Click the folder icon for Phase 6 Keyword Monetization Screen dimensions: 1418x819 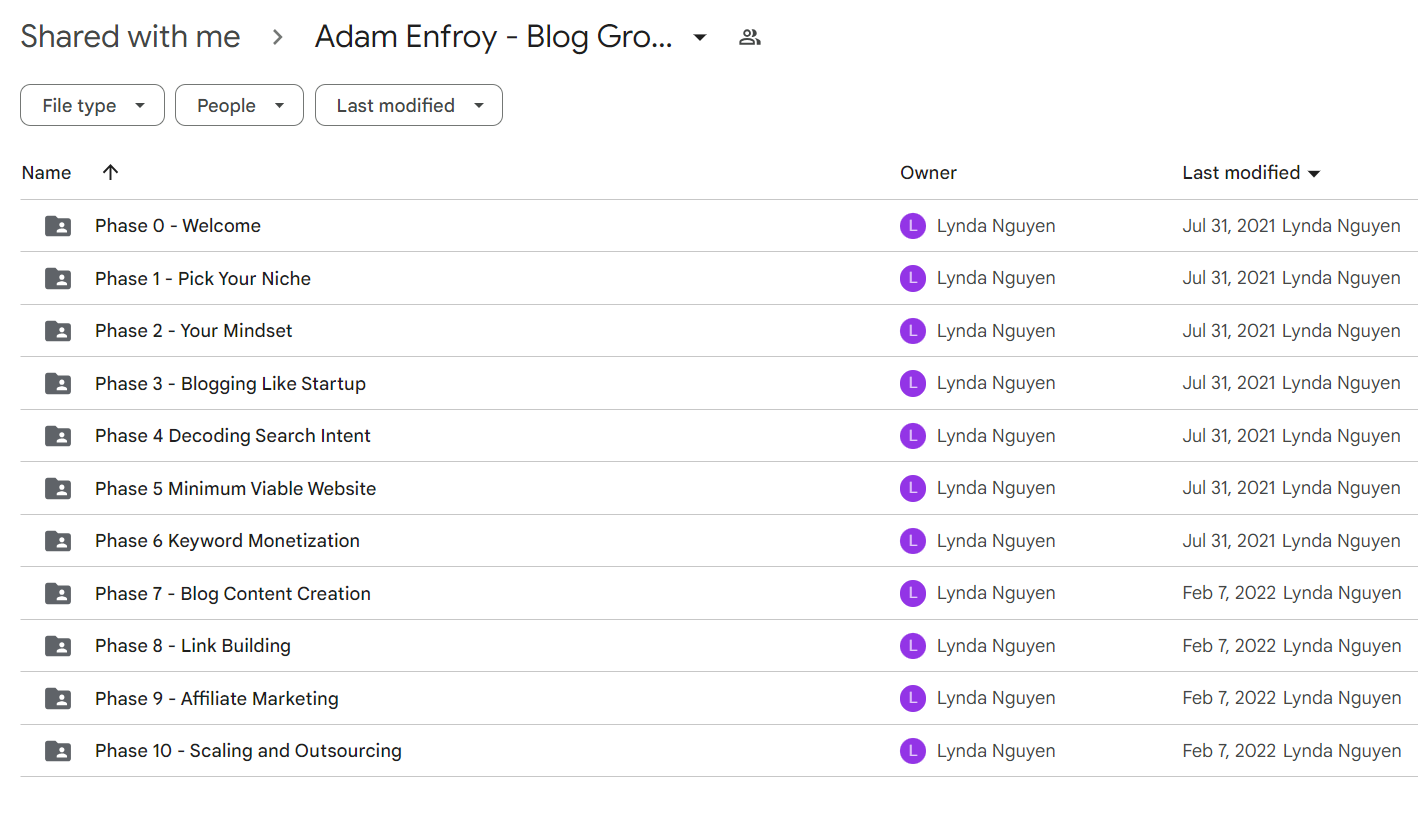pyautogui.click(x=58, y=541)
